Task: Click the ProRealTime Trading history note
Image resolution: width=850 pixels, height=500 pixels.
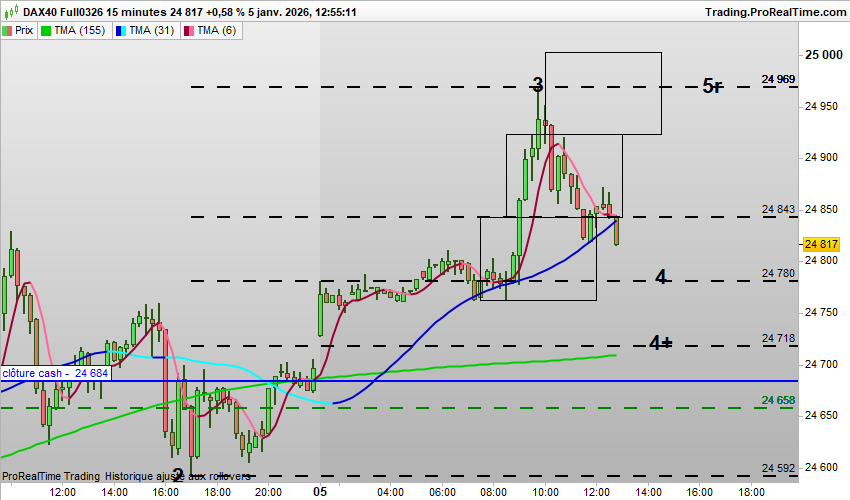Action: tap(126, 476)
